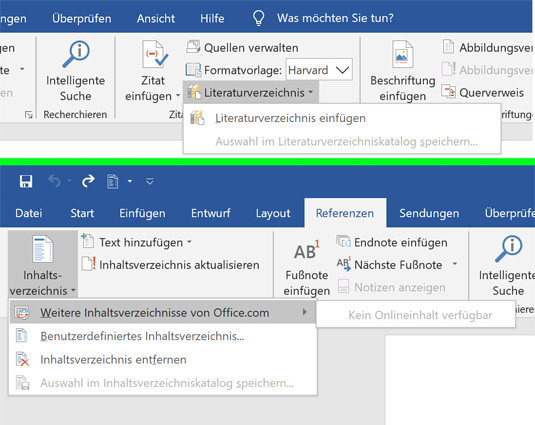Open the Harvard Formatvorlage combo box
Screen dimensions: 535x425
pyautogui.click(x=319, y=70)
